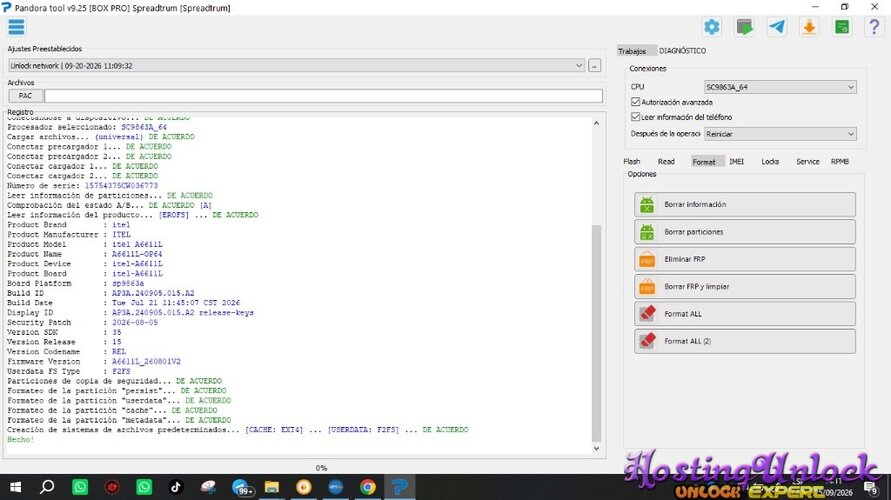Open the Telegram paper plane icon
Screen dimensions: 891x500
[777, 27]
